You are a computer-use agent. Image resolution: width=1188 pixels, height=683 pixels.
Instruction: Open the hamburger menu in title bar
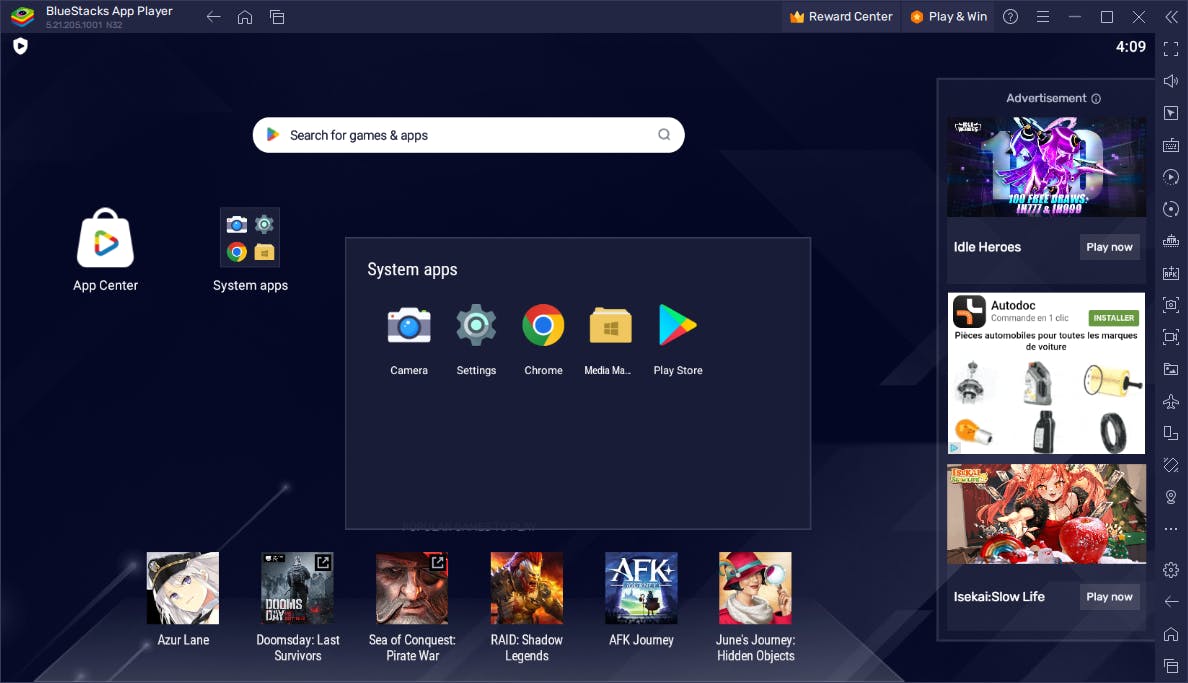[1043, 17]
